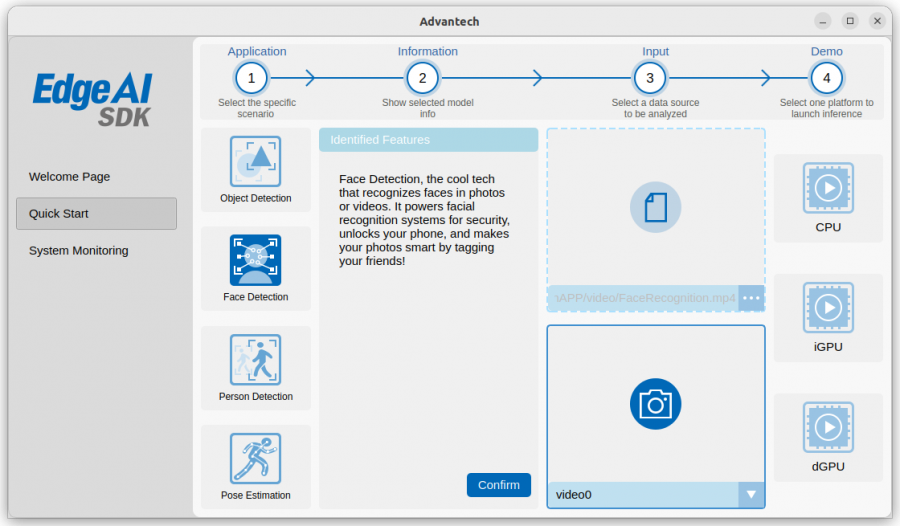900x526 pixels.
Task: Launch inference on the dGPU platform
Action: [828, 427]
